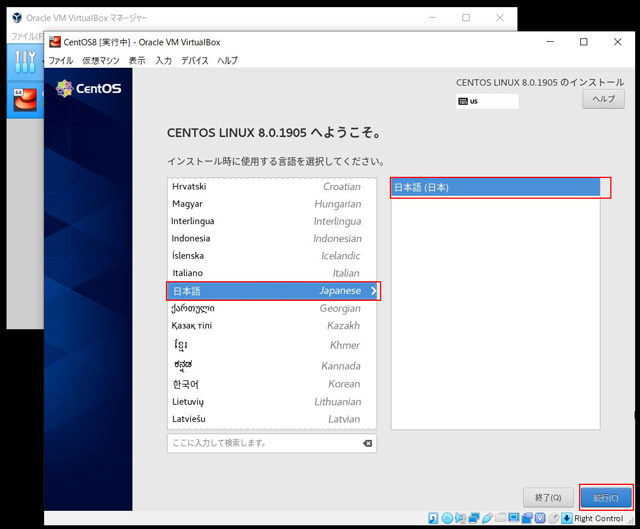The height and width of the screenshot is (529, 640).
Task: Click the CentOS logo in the sidebar
Action: pos(89,88)
